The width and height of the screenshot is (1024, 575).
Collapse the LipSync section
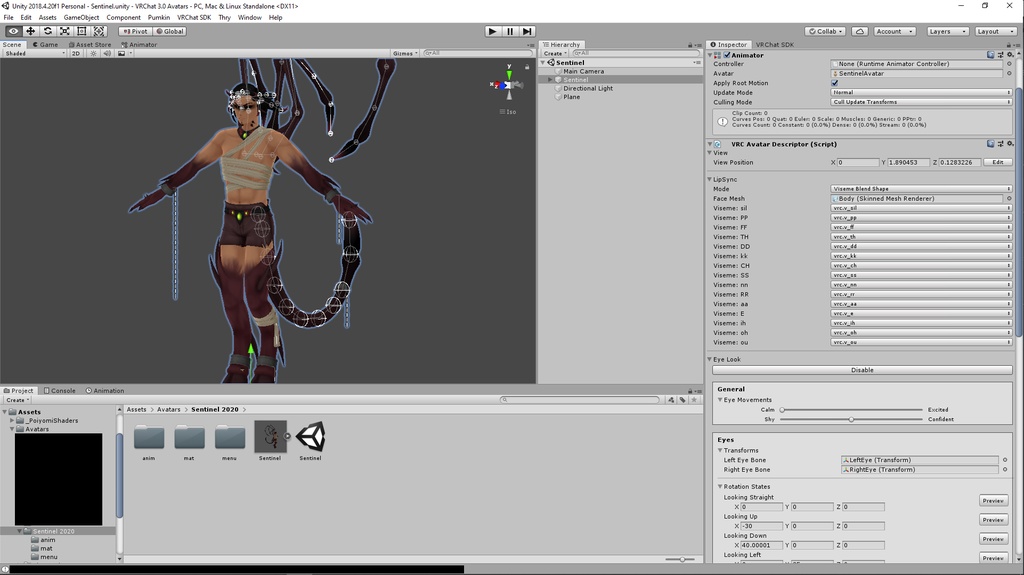point(710,179)
